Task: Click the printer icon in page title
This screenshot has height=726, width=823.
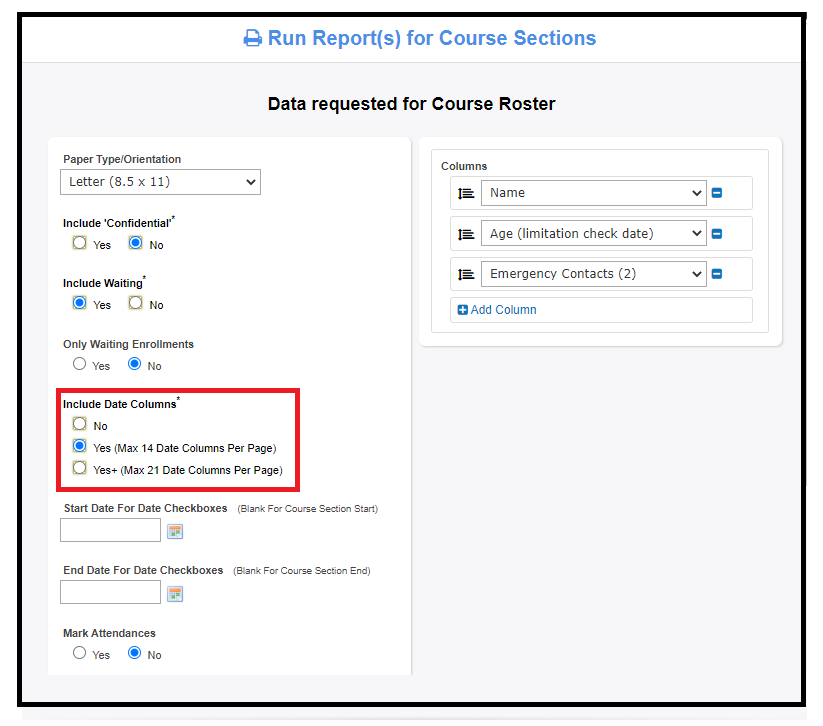Action: tap(252, 38)
